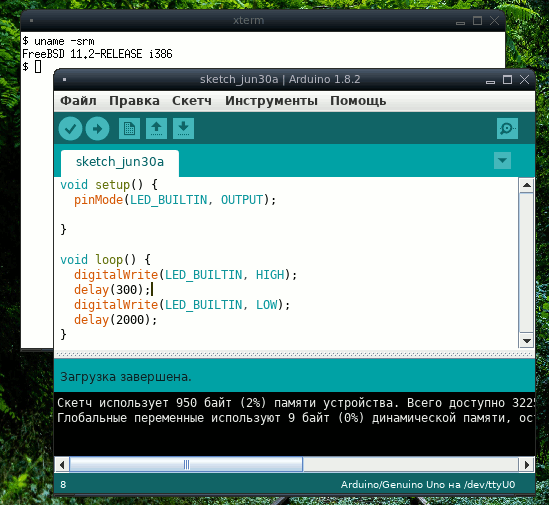Click 'FreeBSD 11.2-RELEASE i386' output in xterm
Viewport: 549px width, 505px height.
coord(97,54)
